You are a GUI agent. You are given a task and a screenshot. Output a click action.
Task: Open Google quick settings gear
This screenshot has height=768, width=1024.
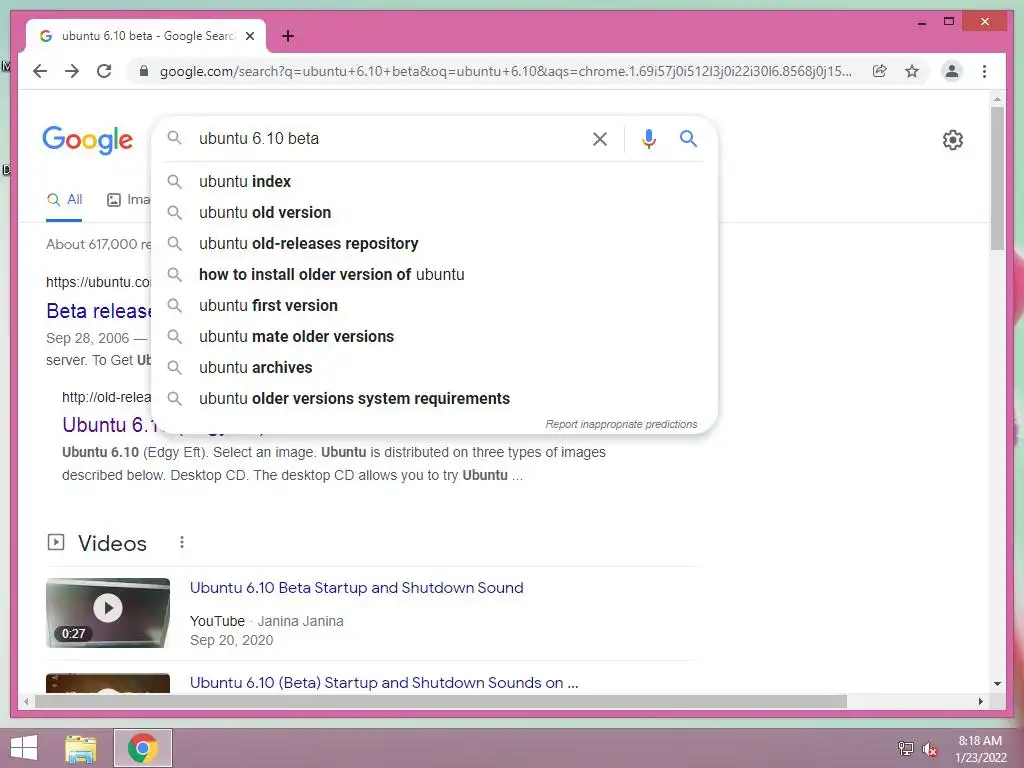(x=952, y=139)
